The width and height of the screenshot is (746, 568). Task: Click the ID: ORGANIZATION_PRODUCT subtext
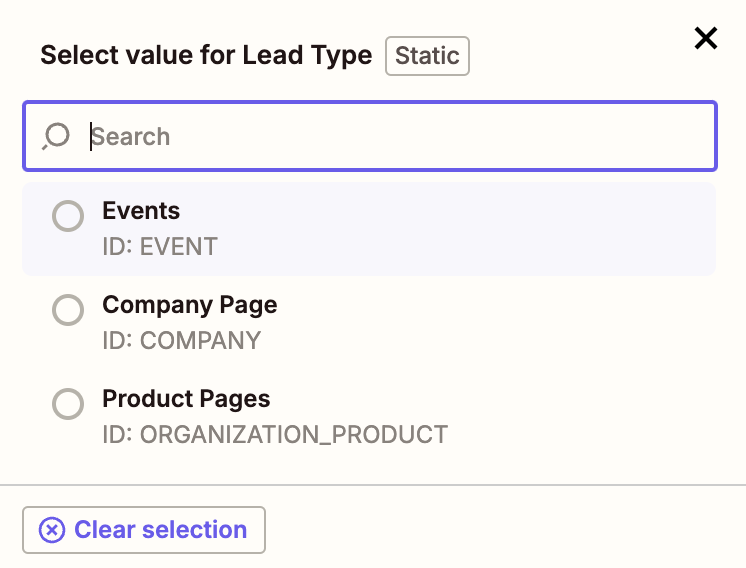(274, 434)
